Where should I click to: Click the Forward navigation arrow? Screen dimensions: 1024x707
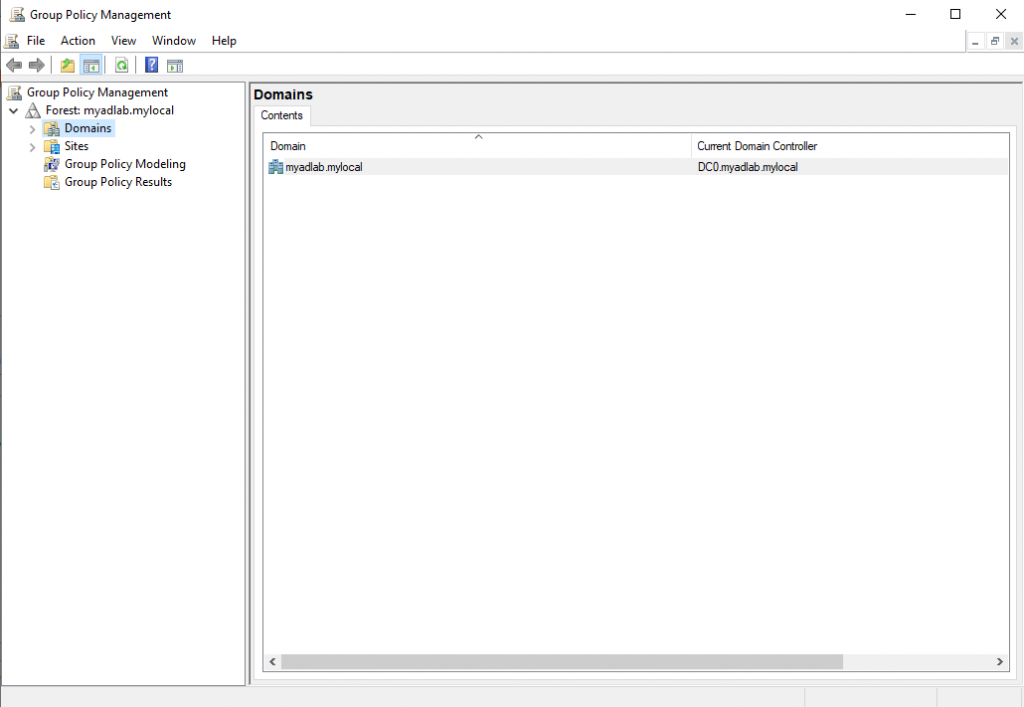pyautogui.click(x=37, y=64)
